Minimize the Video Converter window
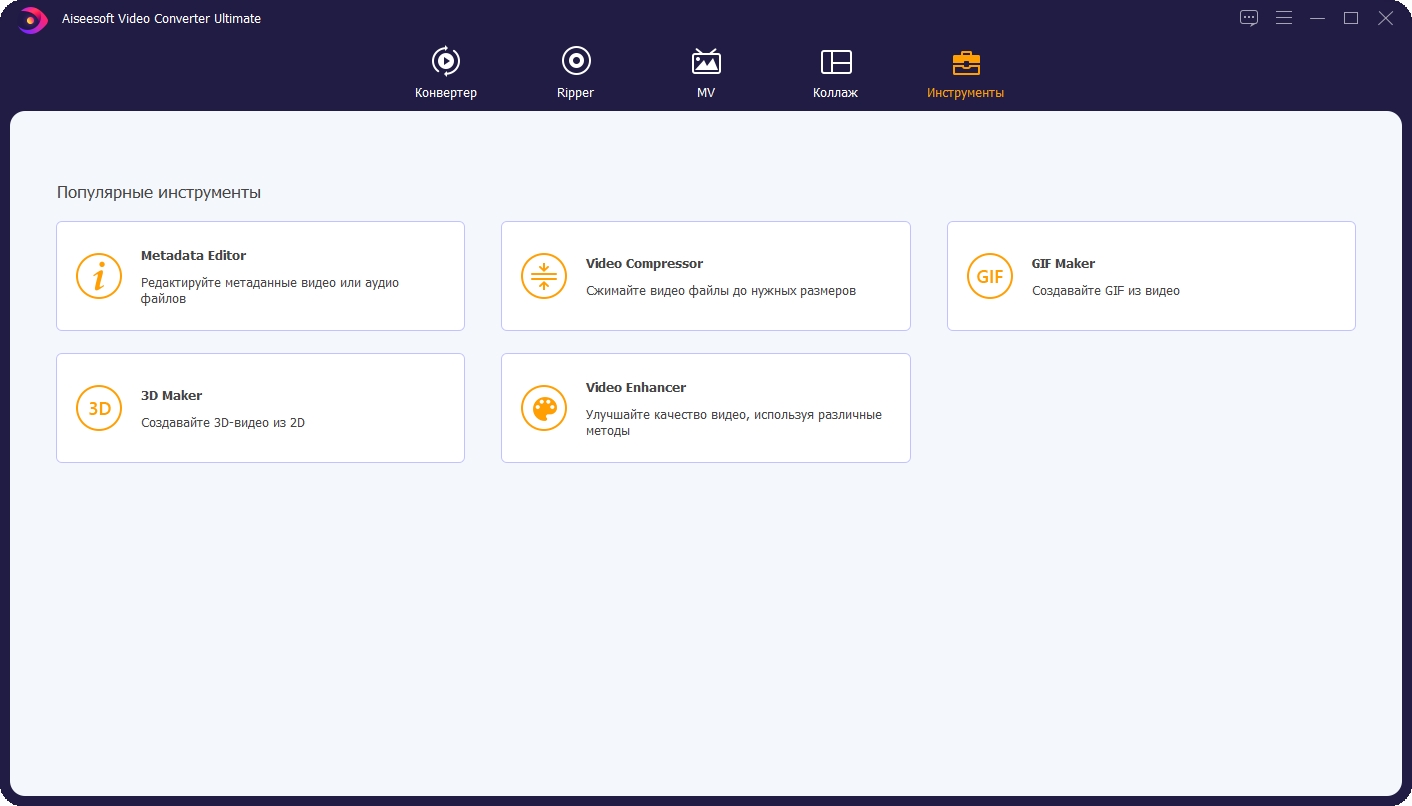Viewport: 1412px width, 806px height. [1318, 18]
